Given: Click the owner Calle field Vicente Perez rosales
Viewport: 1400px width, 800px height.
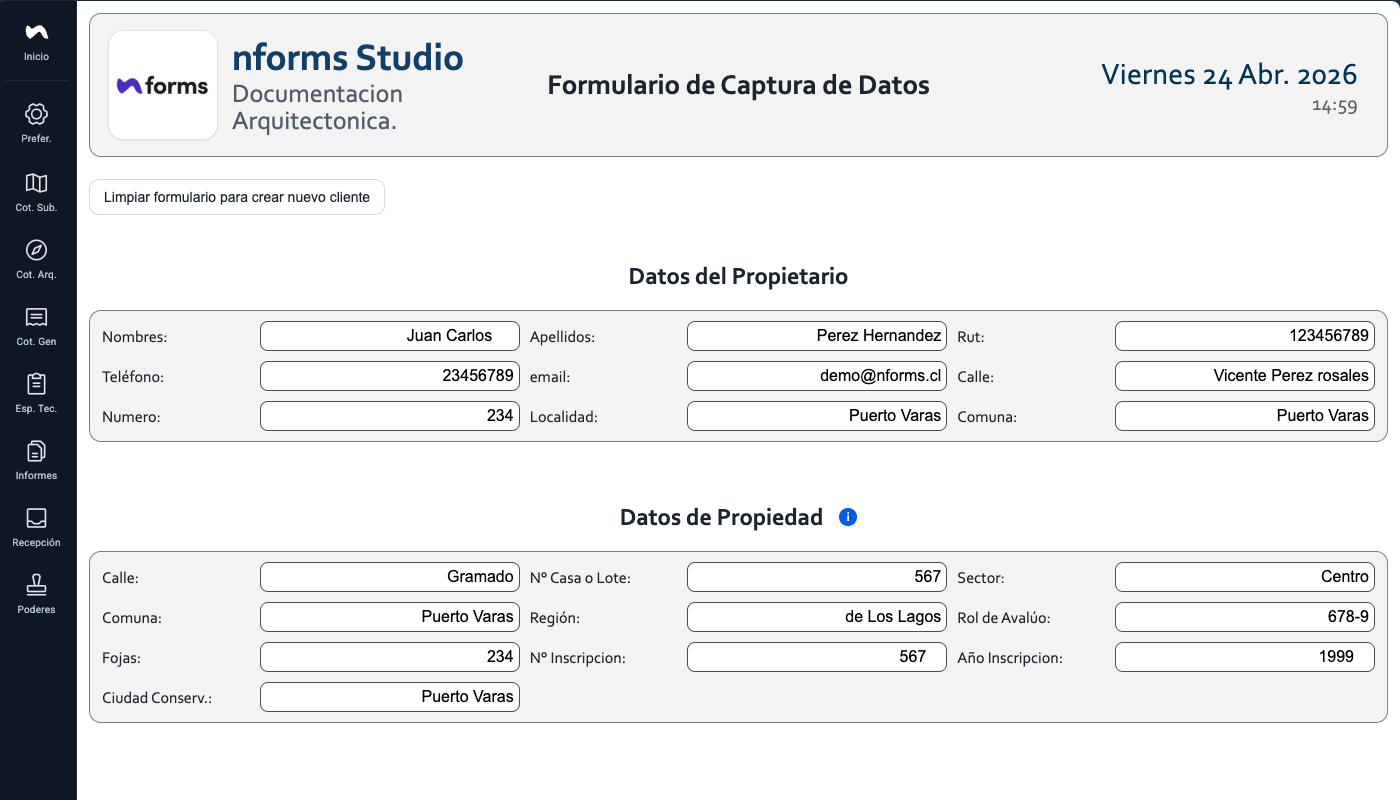Looking at the screenshot, I should (1245, 376).
